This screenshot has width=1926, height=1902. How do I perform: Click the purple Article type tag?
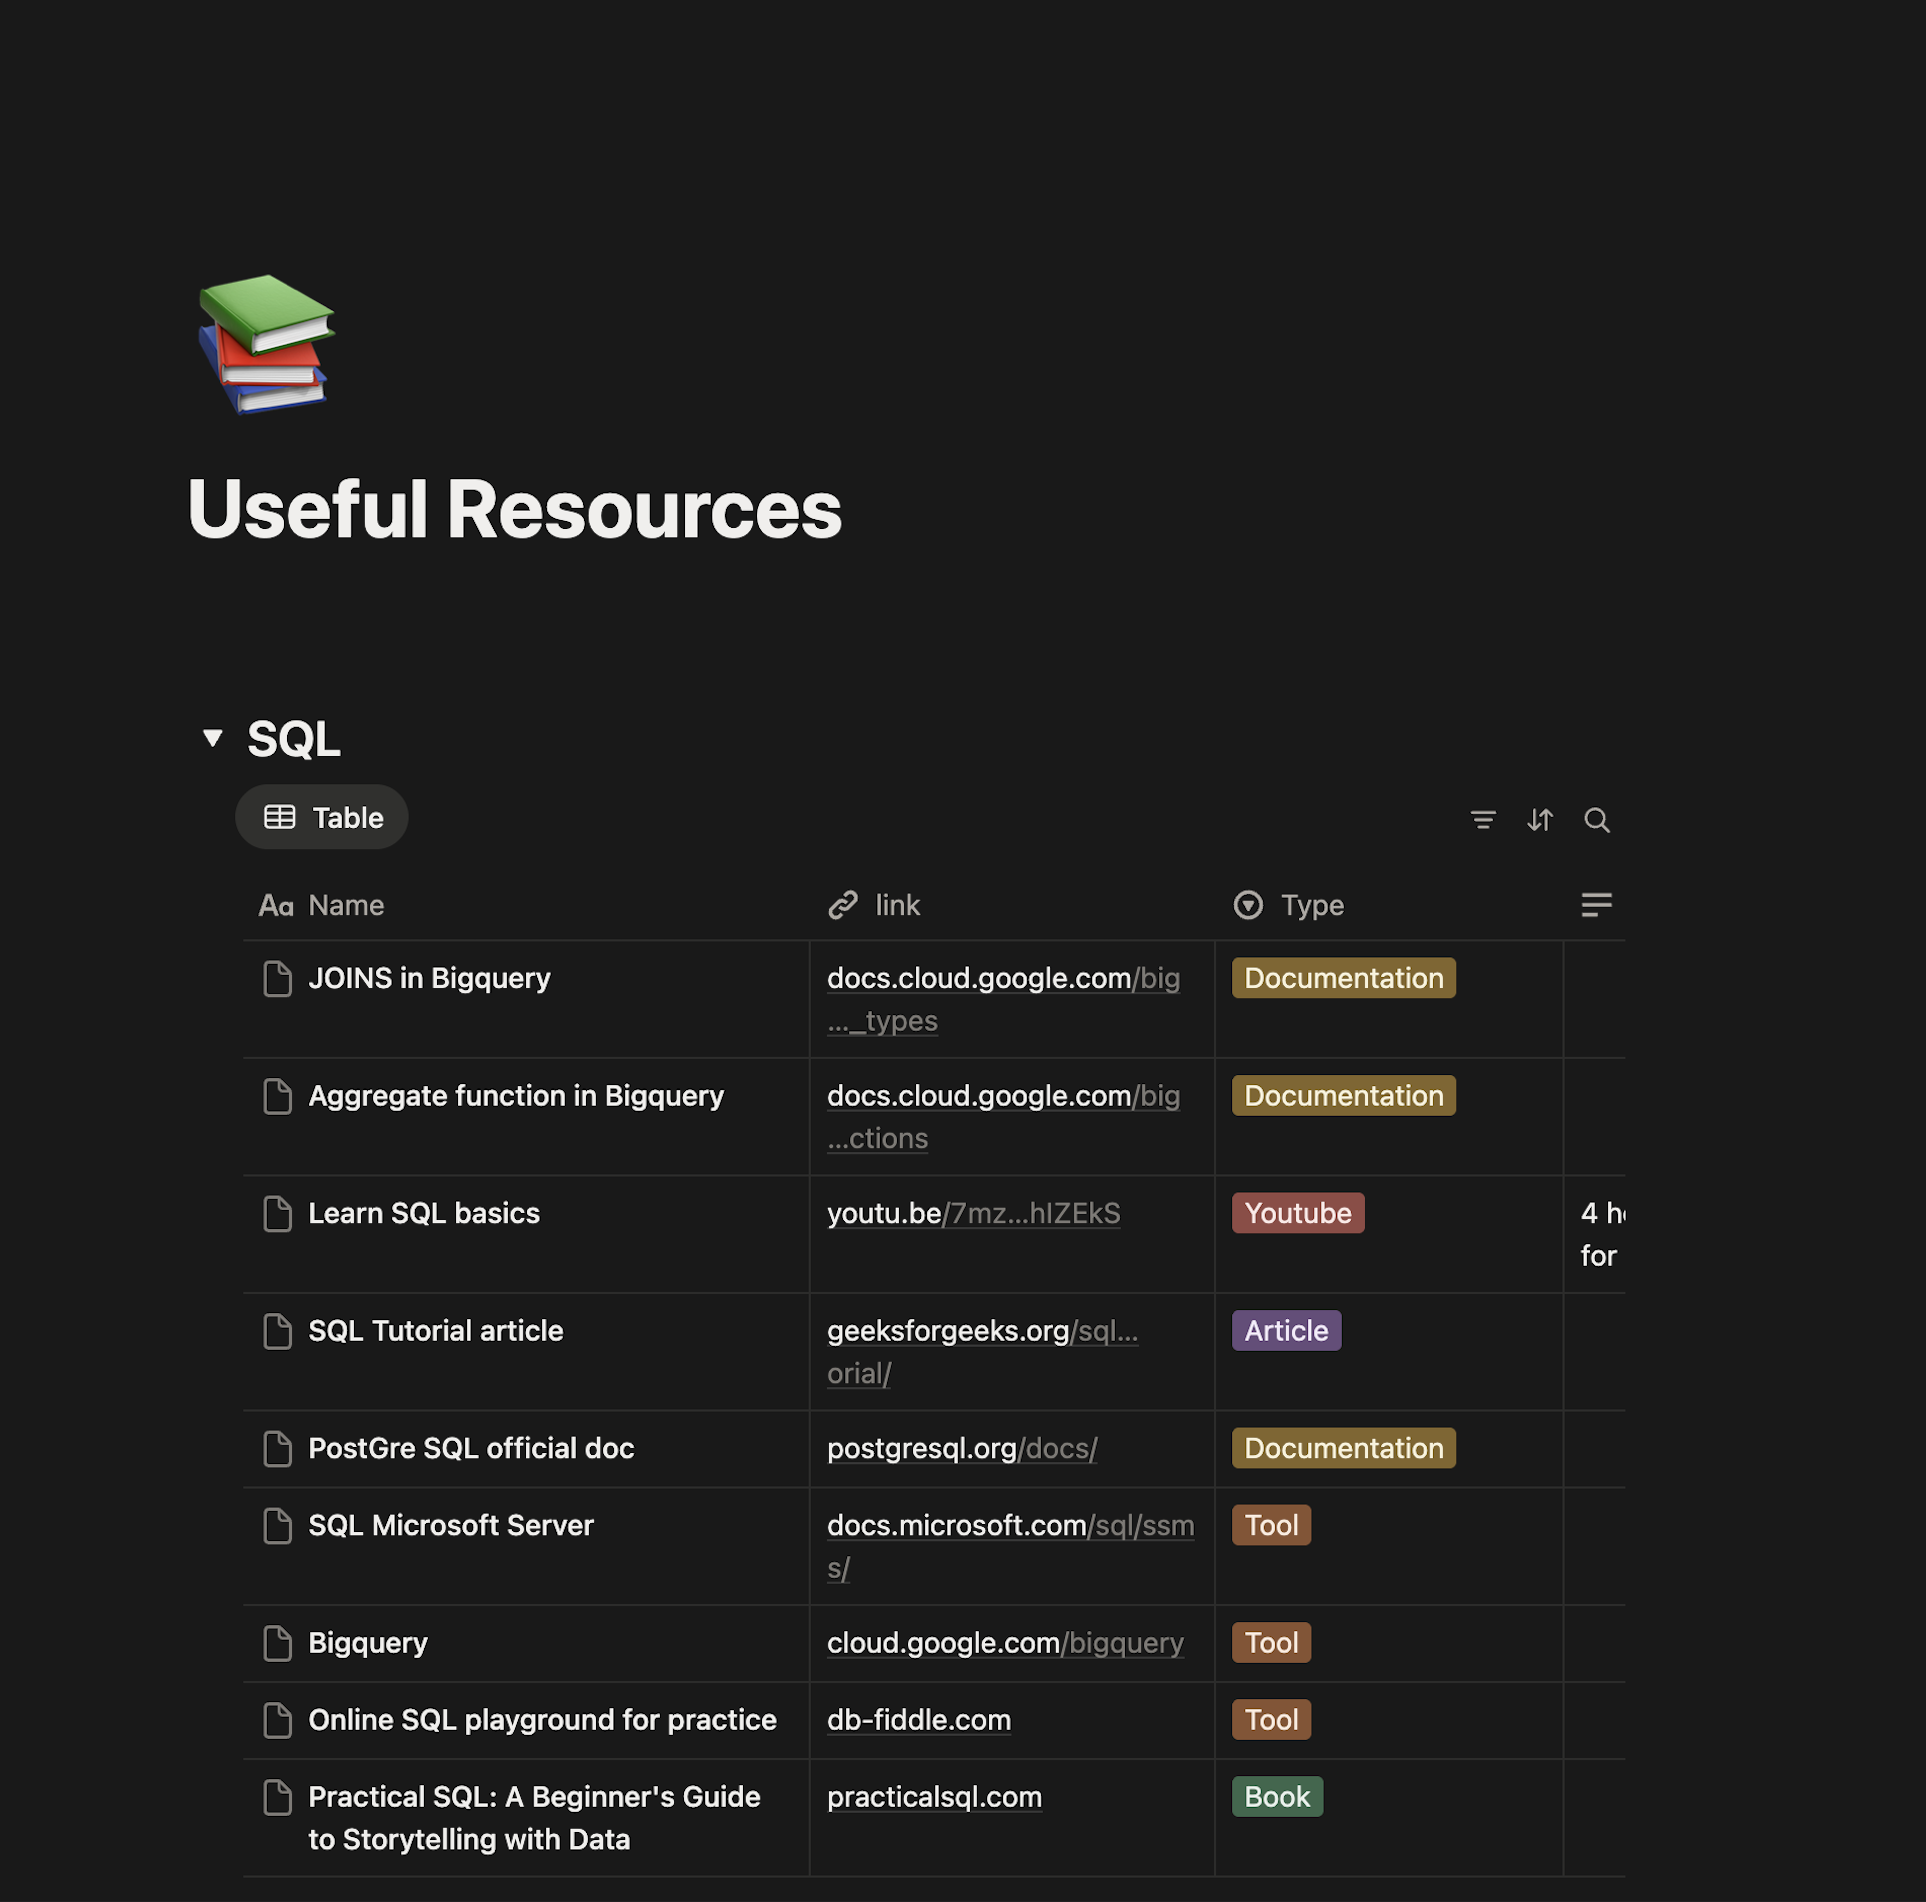[x=1285, y=1331]
